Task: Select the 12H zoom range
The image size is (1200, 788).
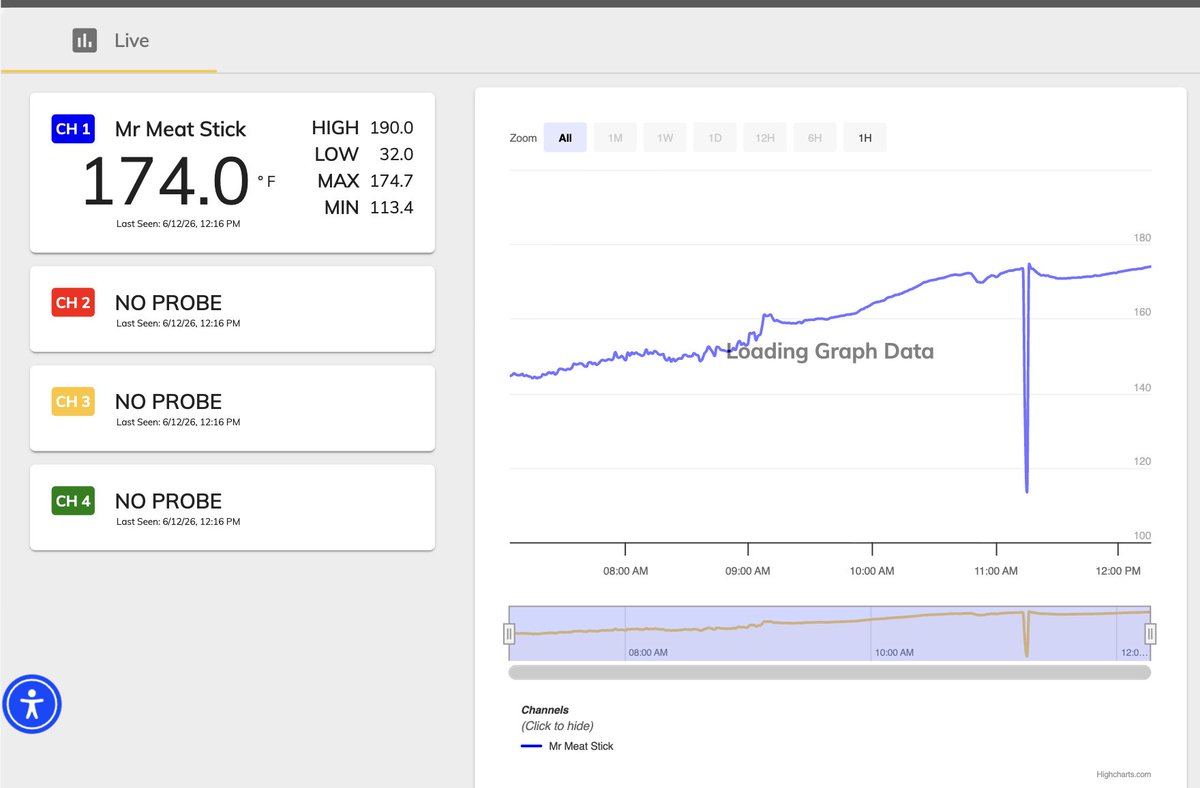Action: 765,138
